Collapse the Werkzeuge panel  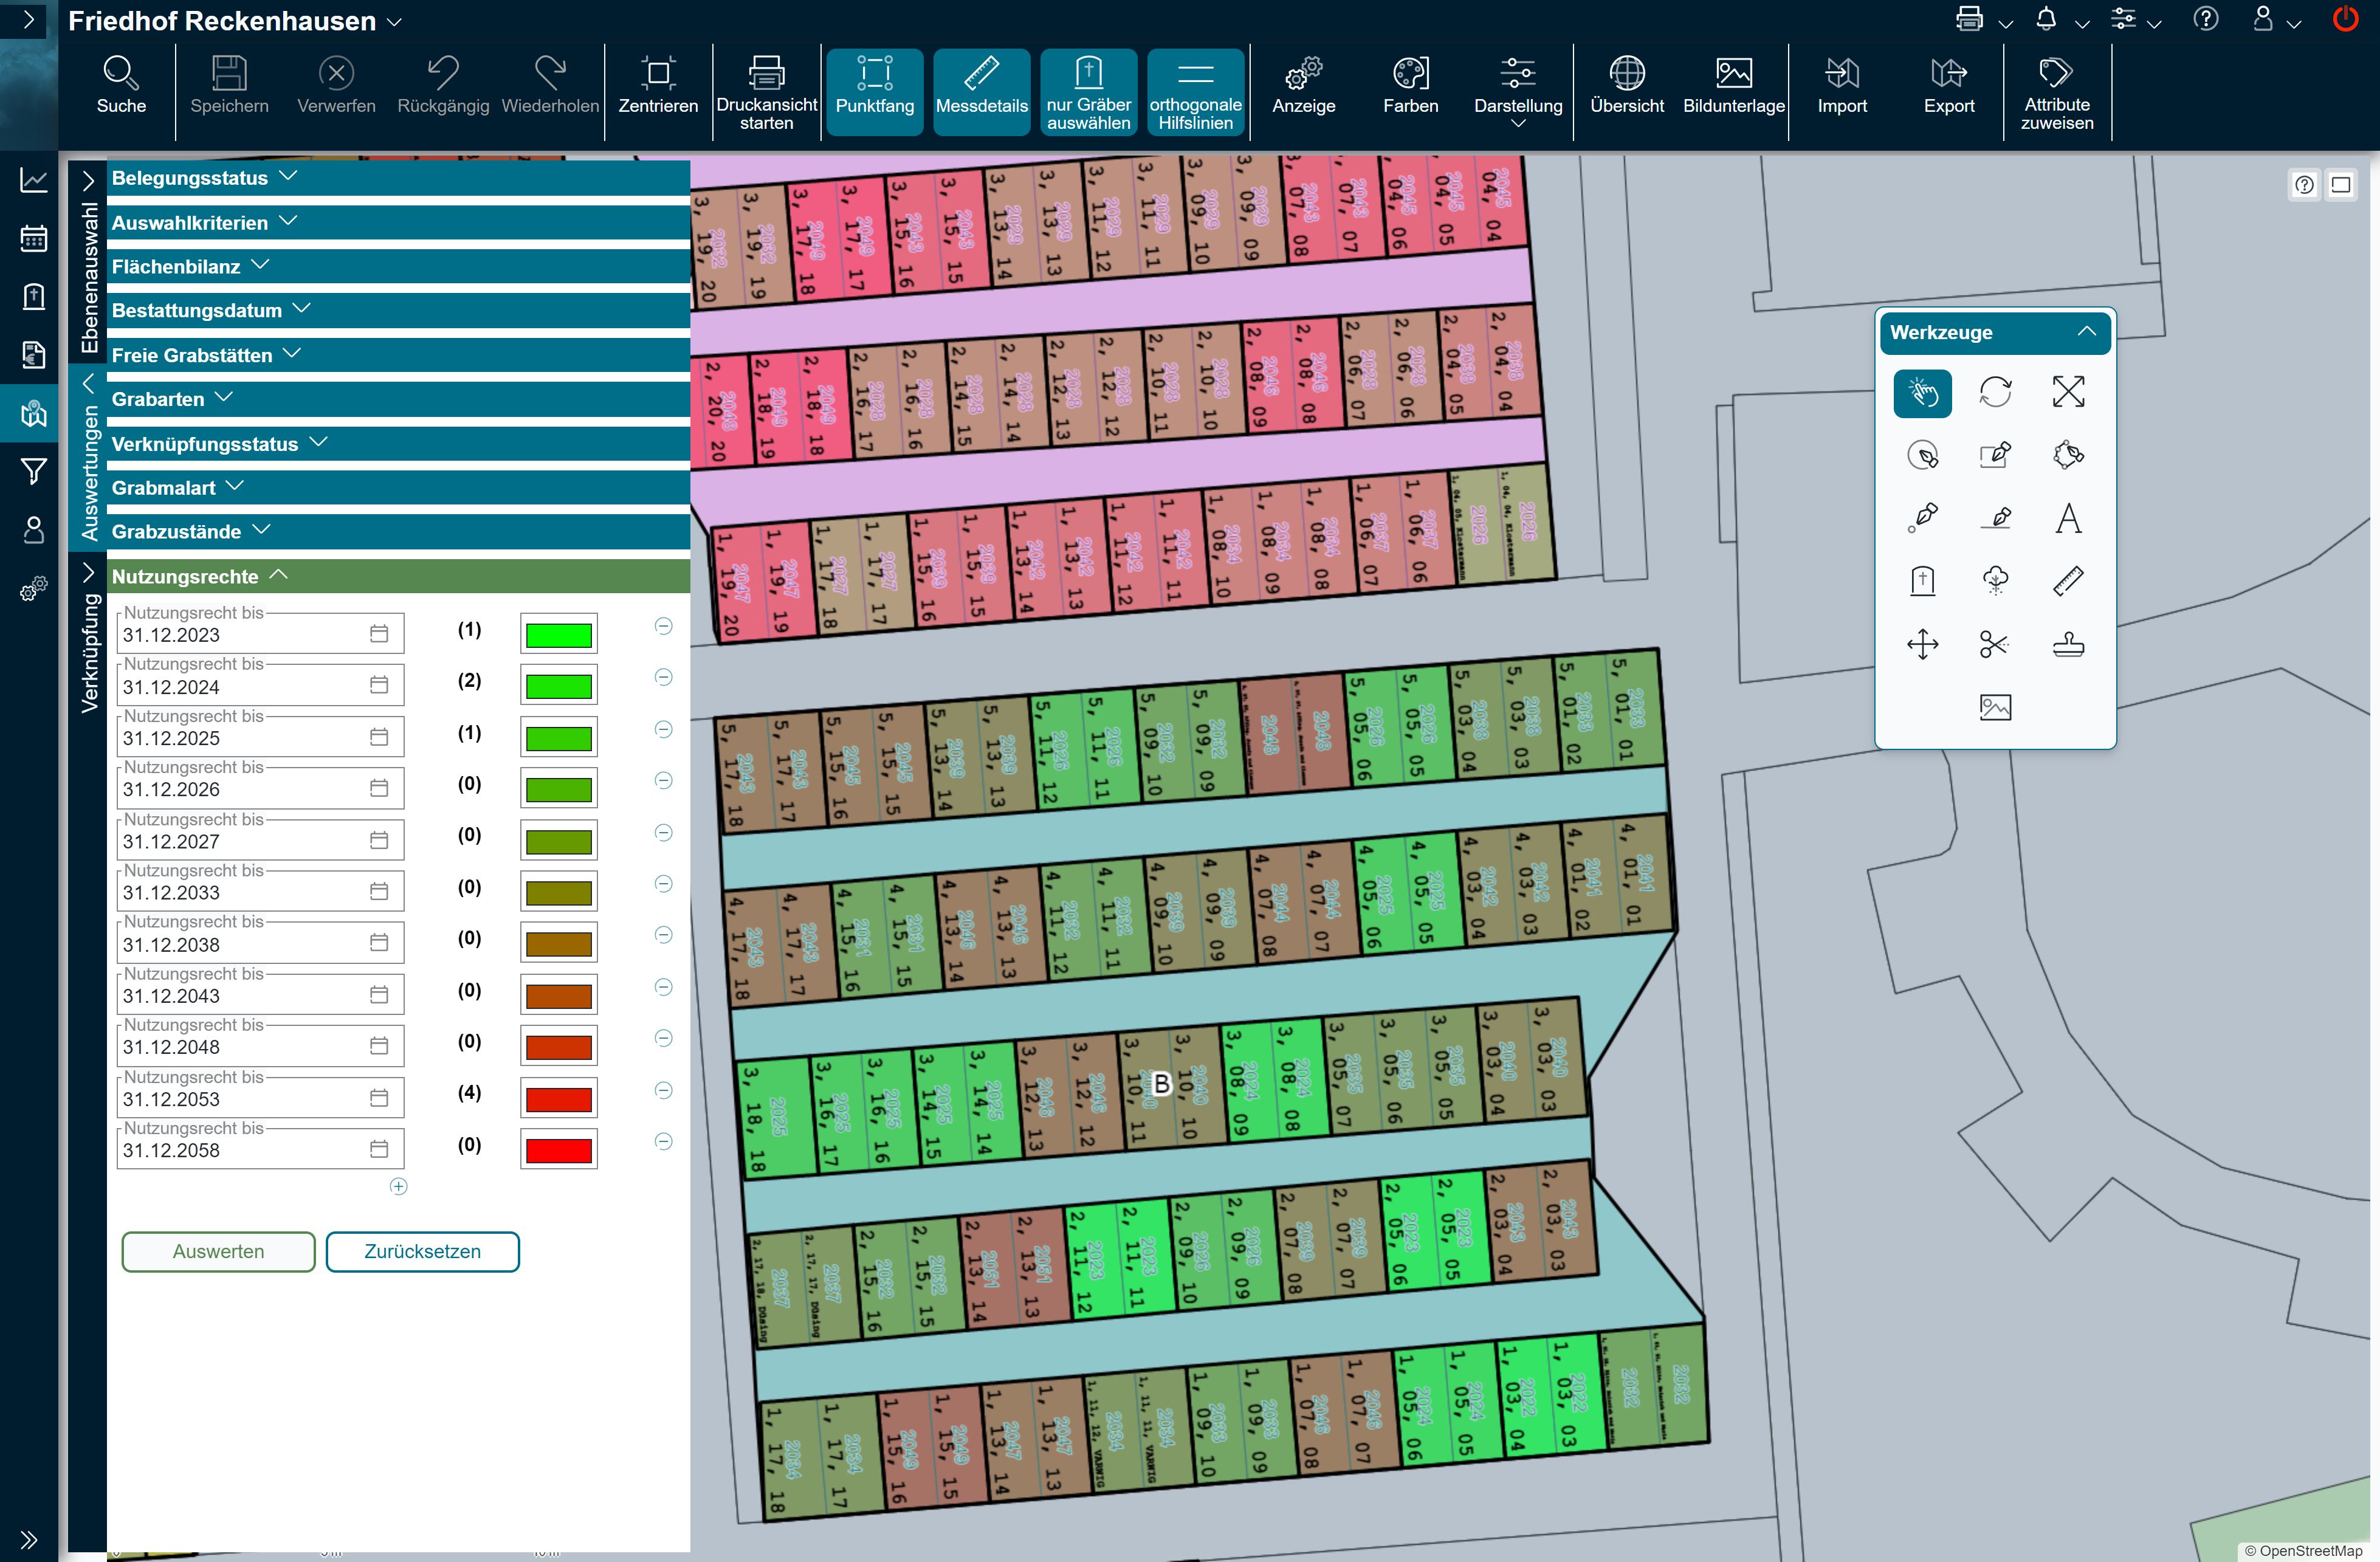point(2086,331)
